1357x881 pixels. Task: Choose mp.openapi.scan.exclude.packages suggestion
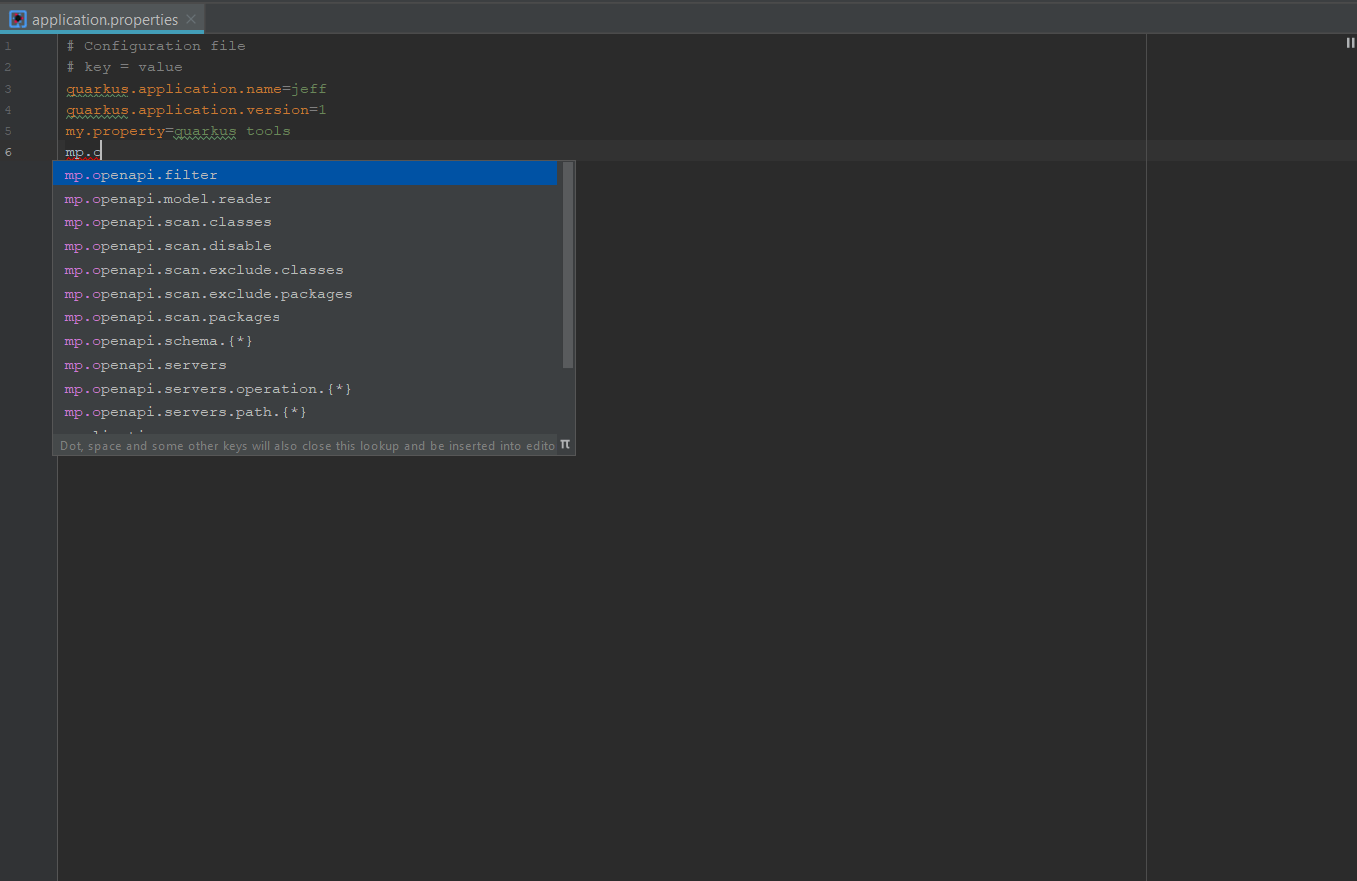click(x=305, y=294)
